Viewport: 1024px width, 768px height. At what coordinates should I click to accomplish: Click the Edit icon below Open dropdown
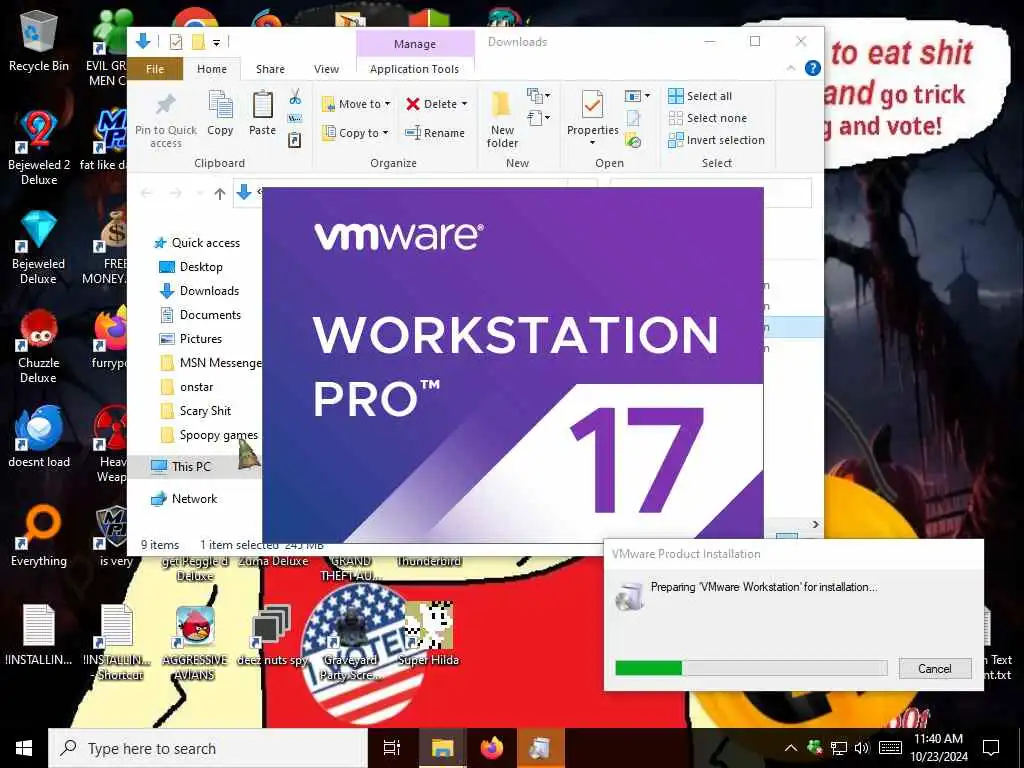coord(633,118)
